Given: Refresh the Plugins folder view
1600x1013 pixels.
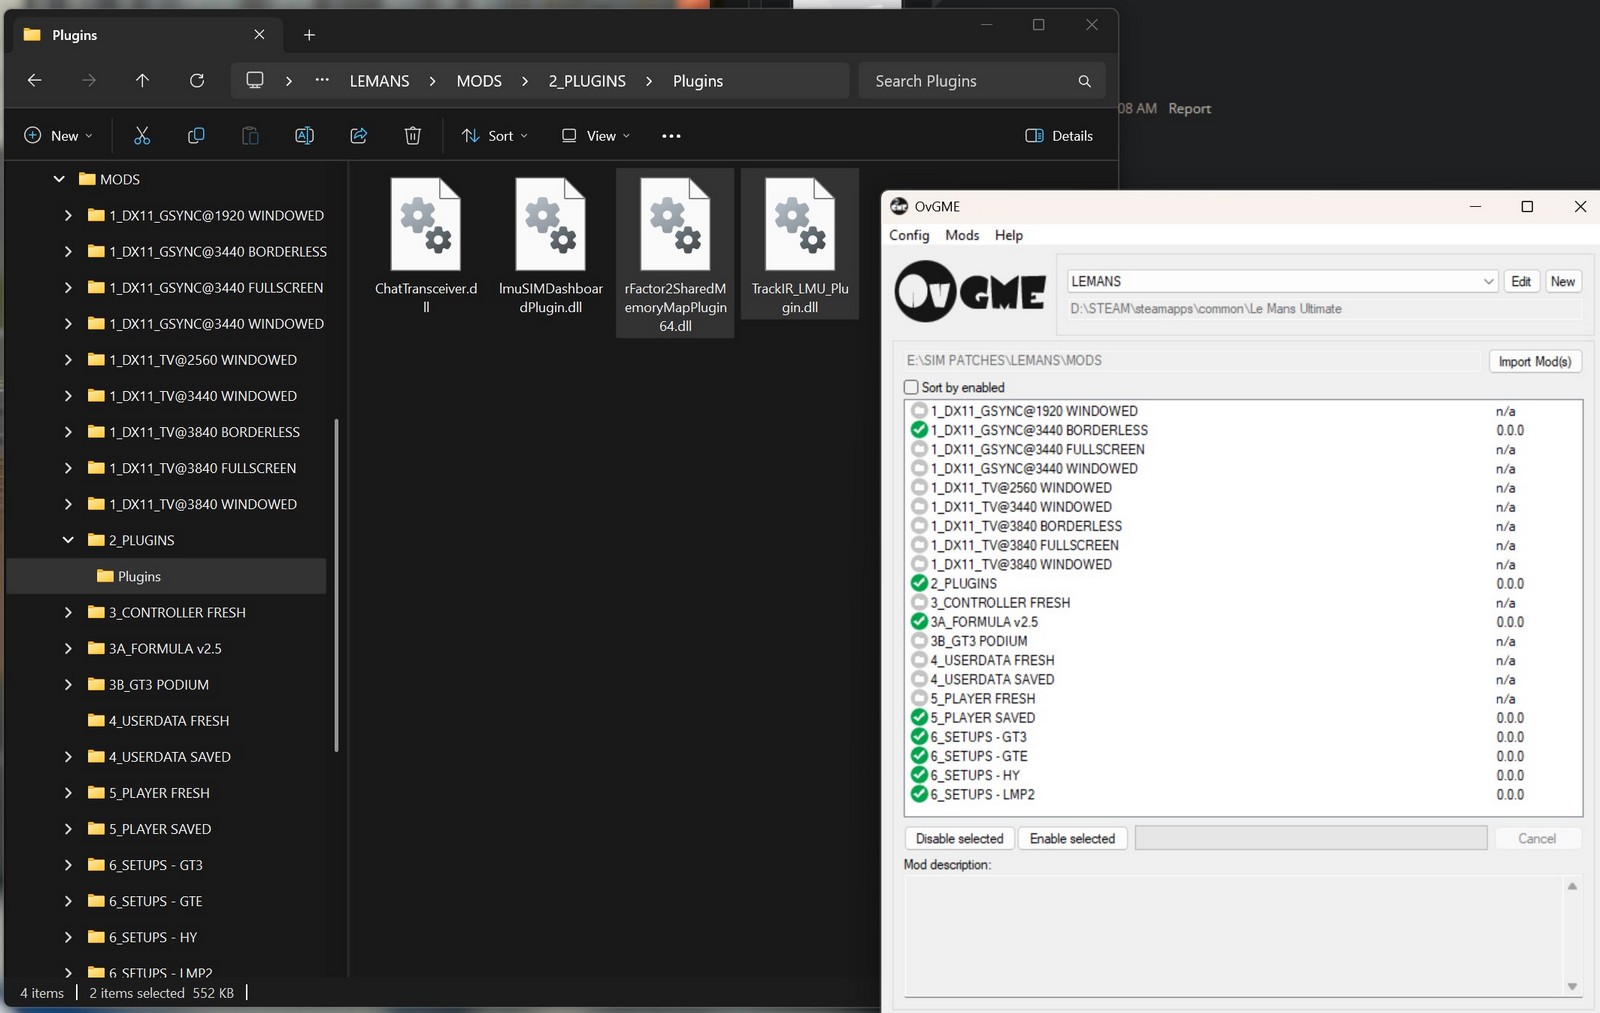Looking at the screenshot, I should pos(197,81).
